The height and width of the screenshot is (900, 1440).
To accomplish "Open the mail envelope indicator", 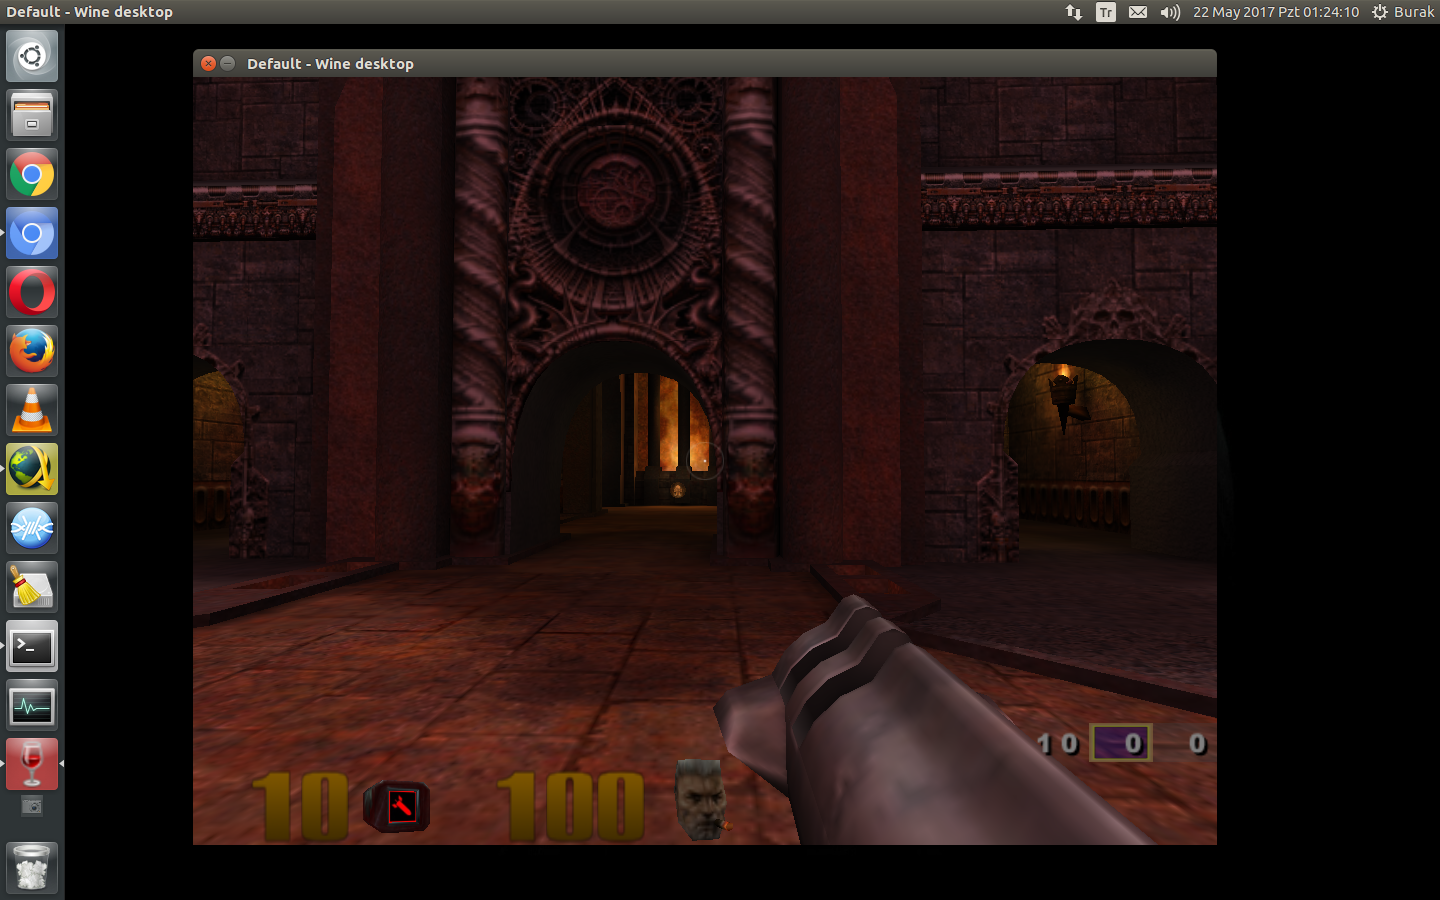I will pyautogui.click(x=1138, y=12).
